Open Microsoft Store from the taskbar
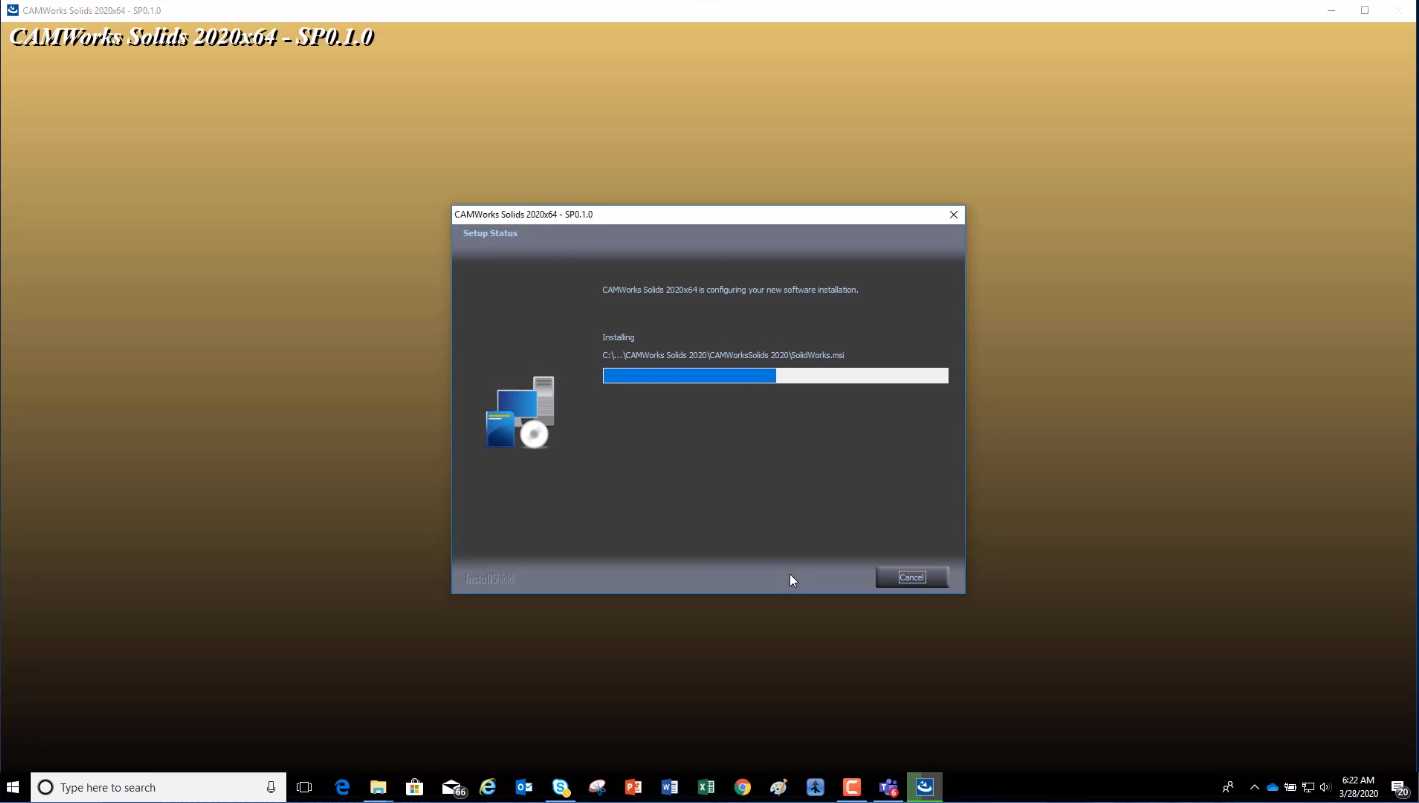Image resolution: width=1419 pixels, height=803 pixels. point(414,787)
